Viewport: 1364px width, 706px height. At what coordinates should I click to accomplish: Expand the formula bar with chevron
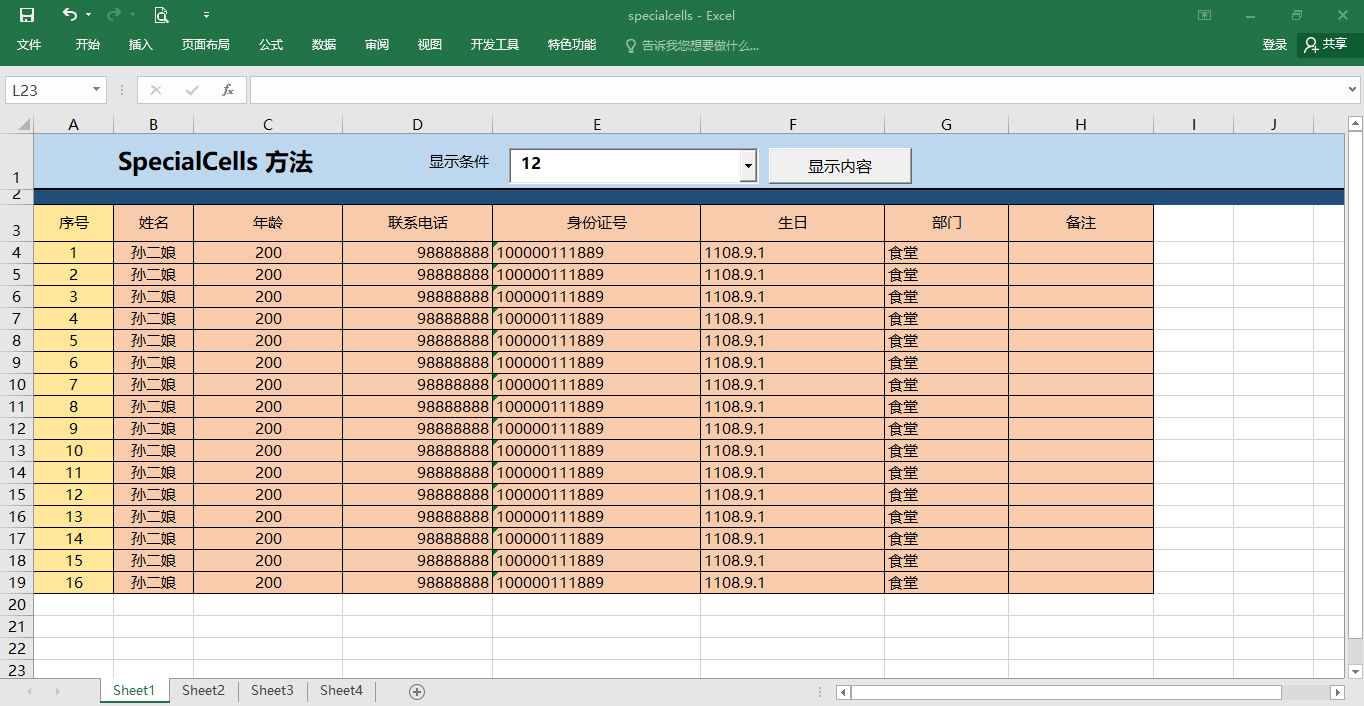(1353, 90)
